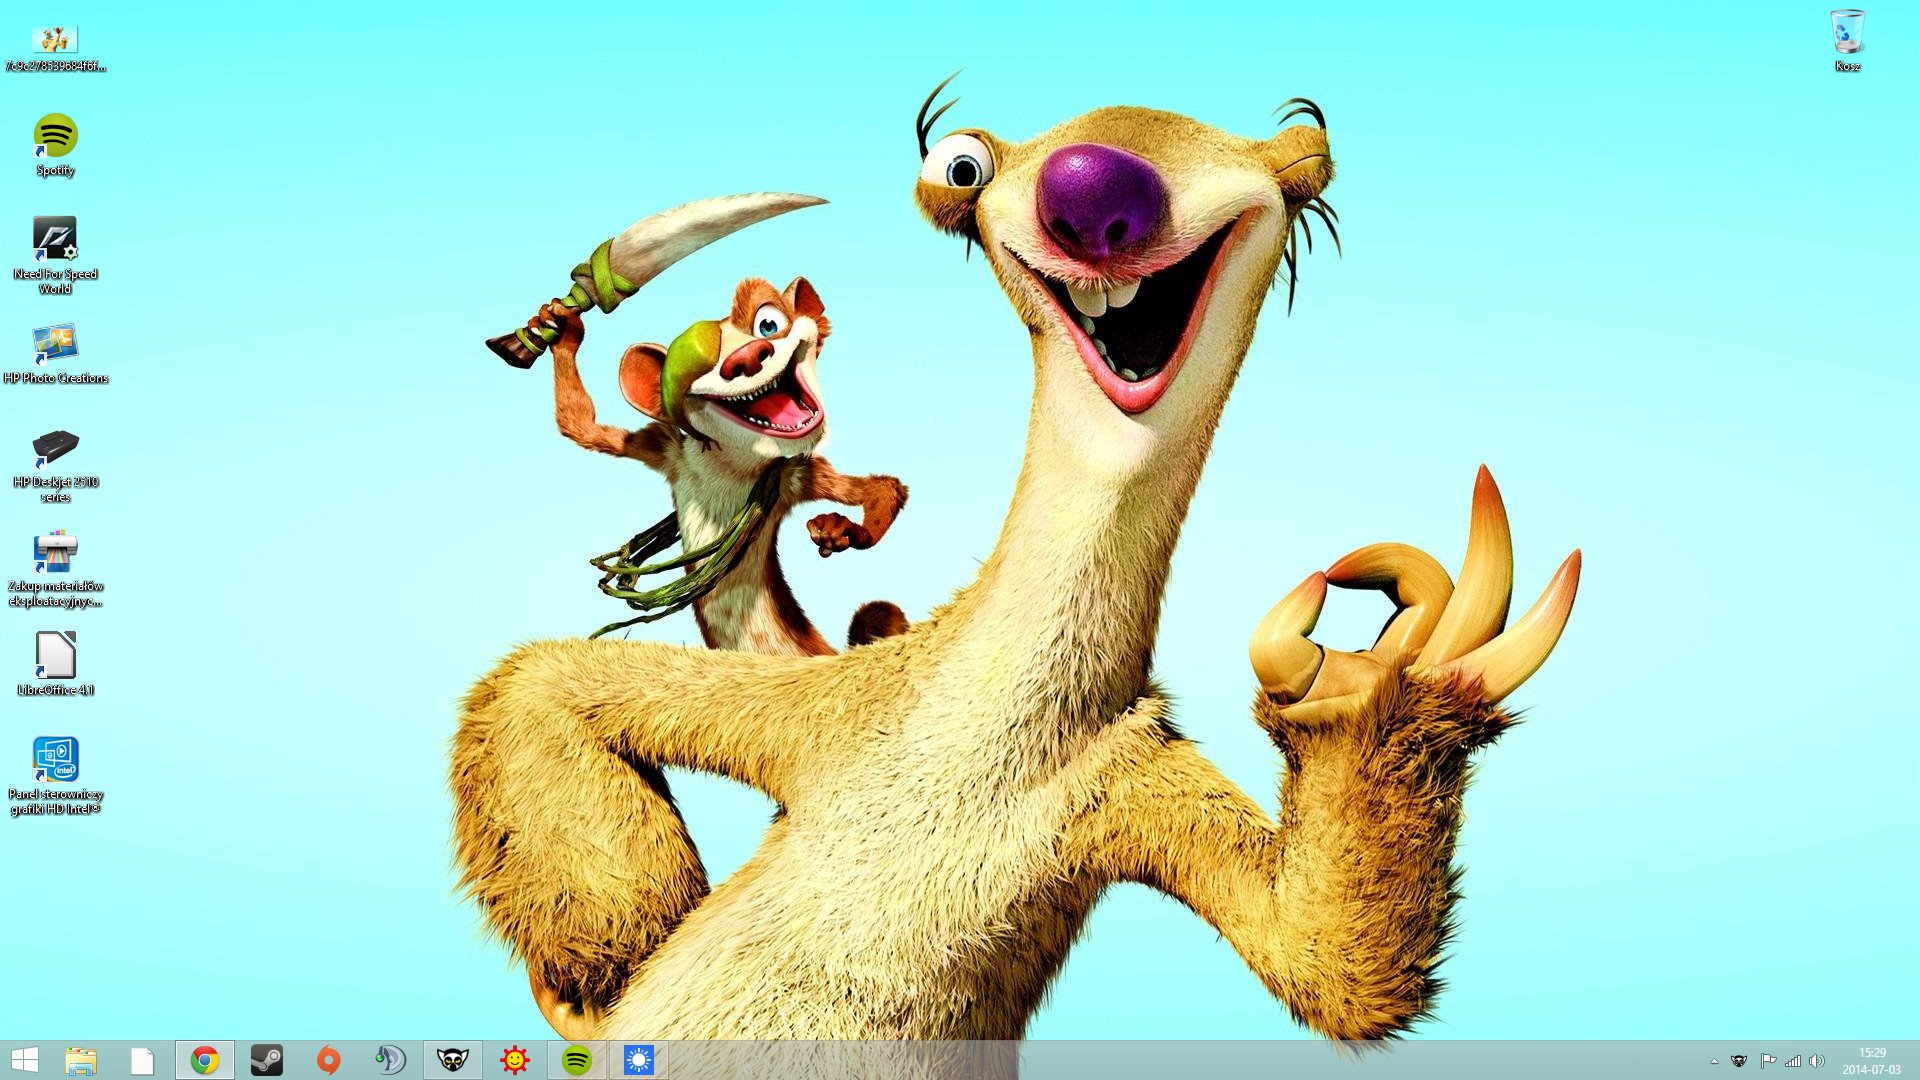
Task: Open the Spotify desktop shortcut
Action: tap(55, 145)
